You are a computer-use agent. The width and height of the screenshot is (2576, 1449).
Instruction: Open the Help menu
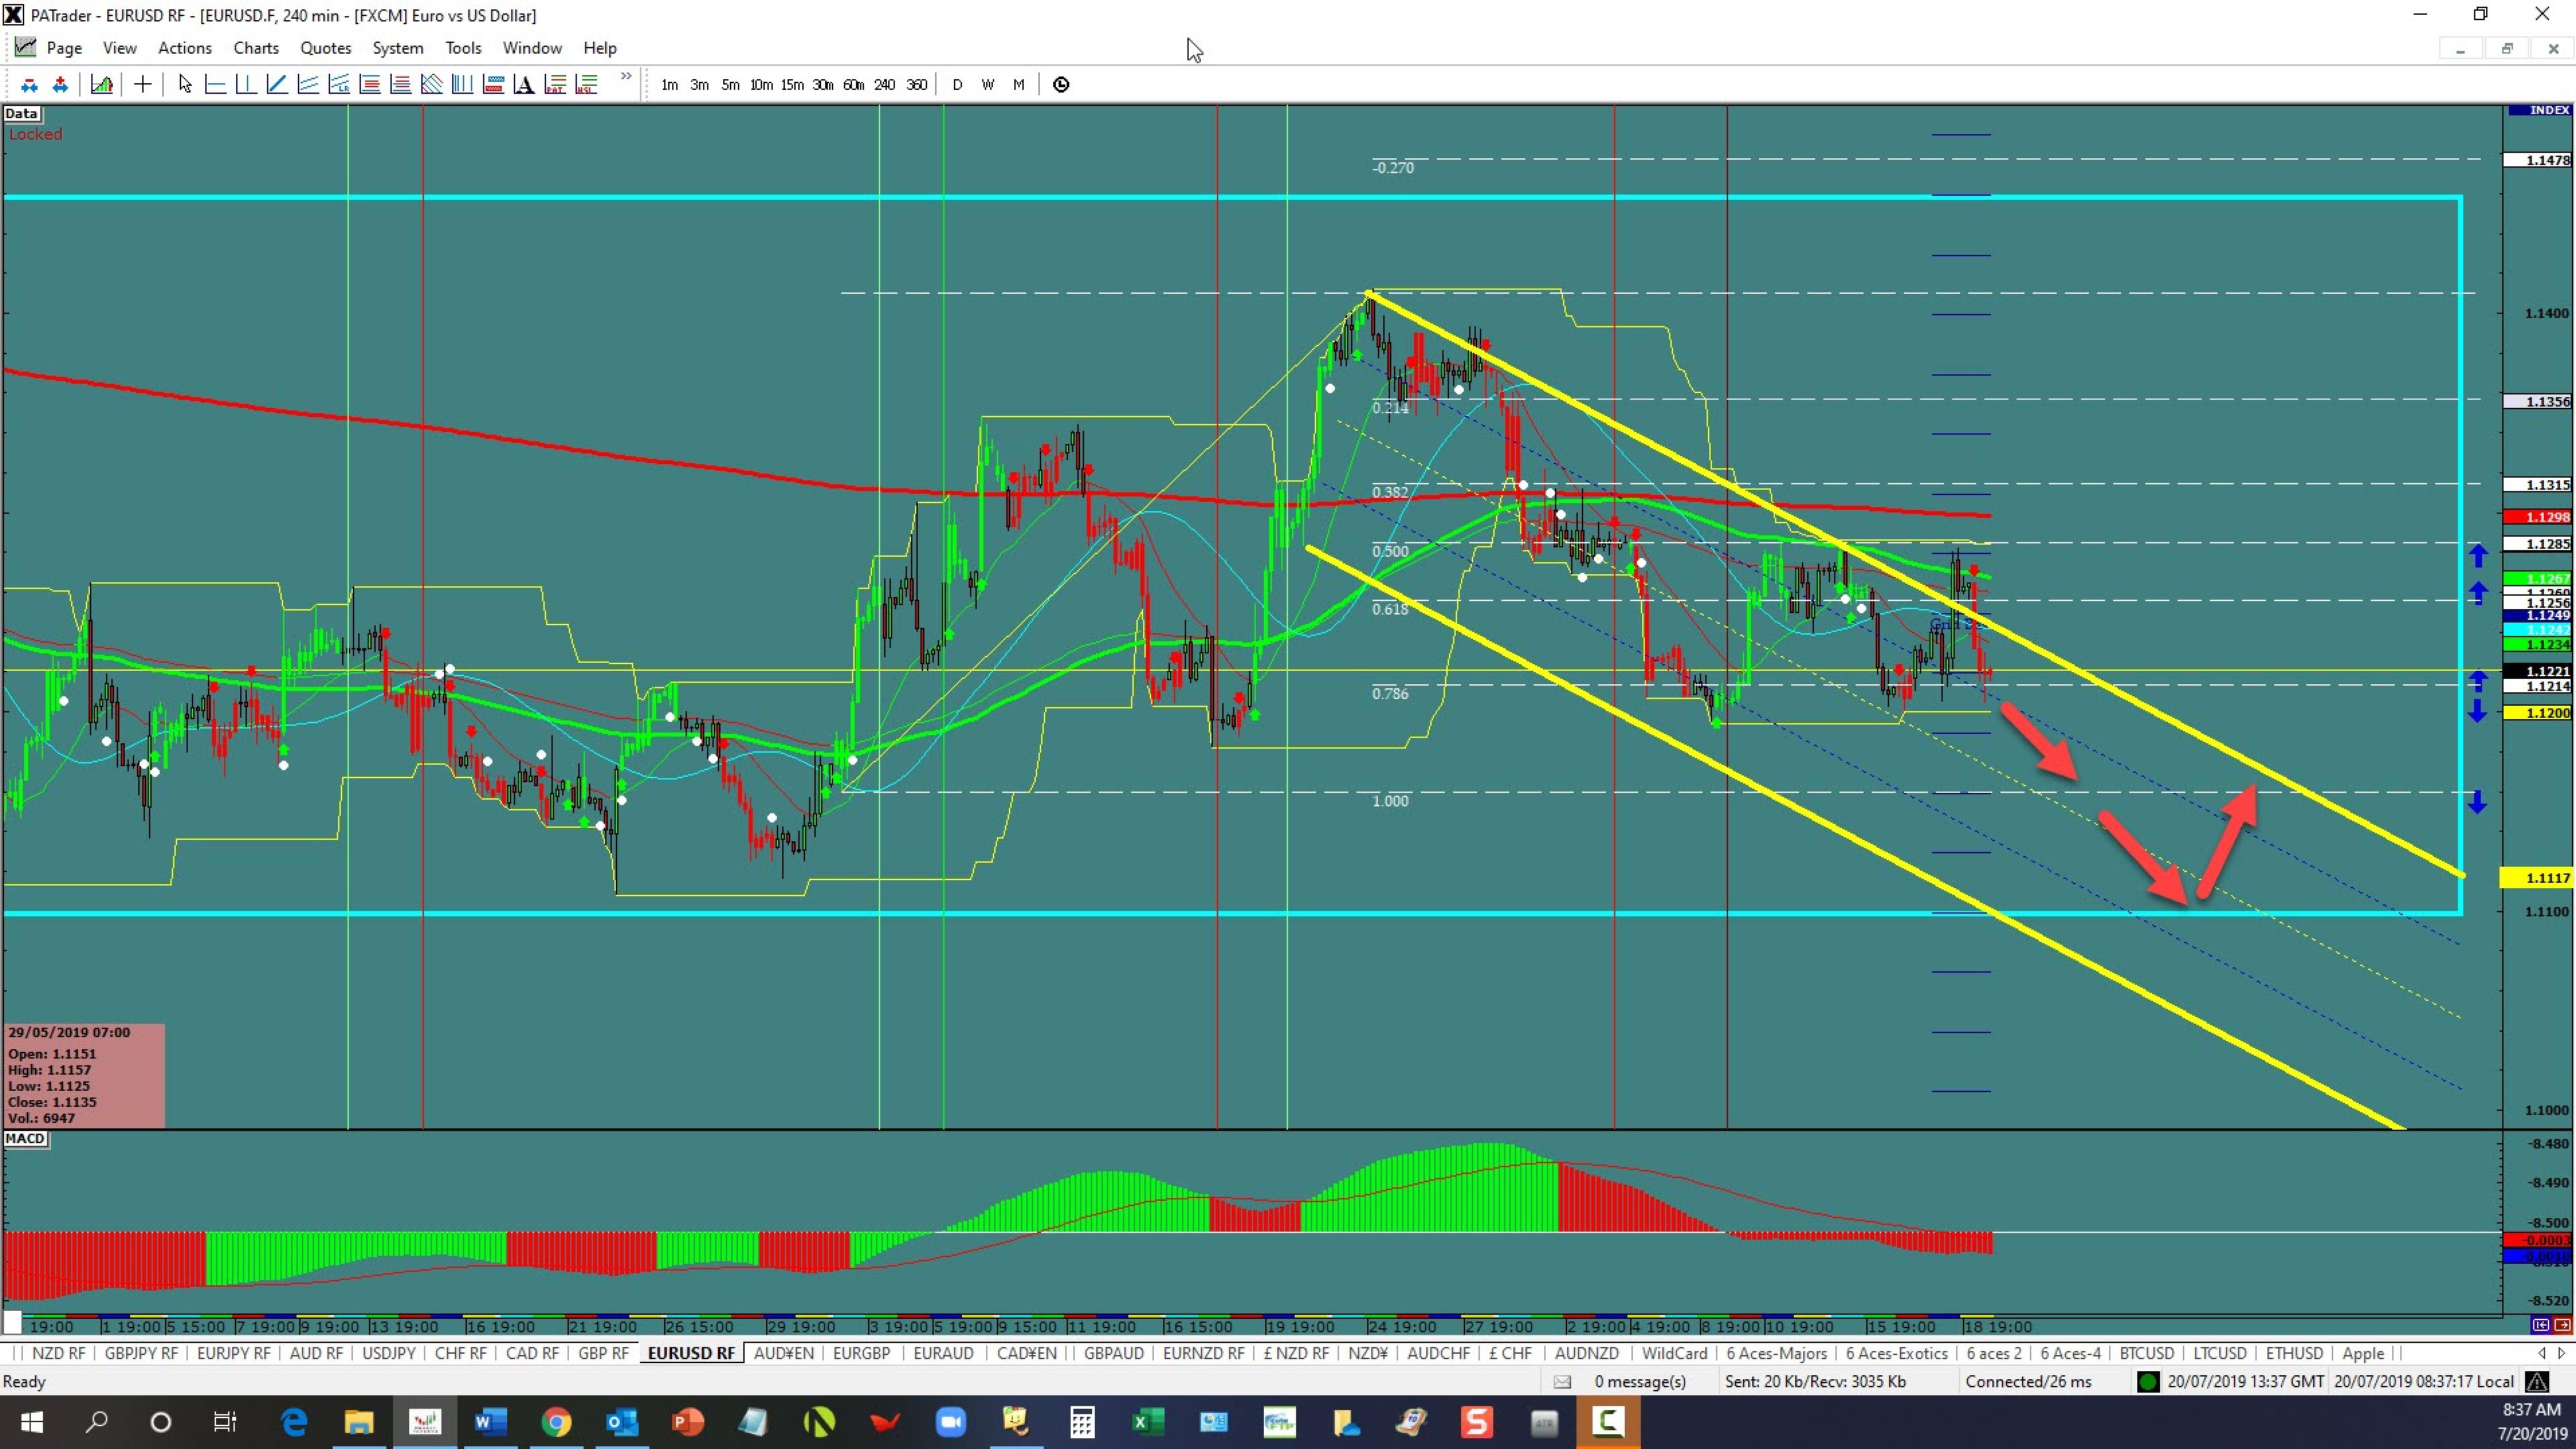pos(600,48)
